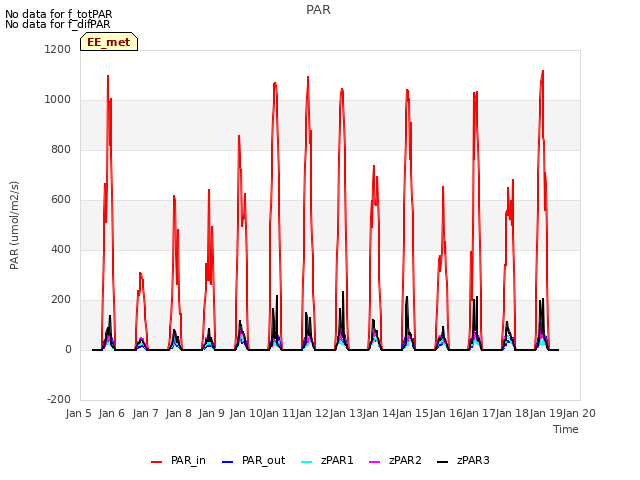
Task: Click cyan zPAR1 legend swatch
Action: [307, 462]
